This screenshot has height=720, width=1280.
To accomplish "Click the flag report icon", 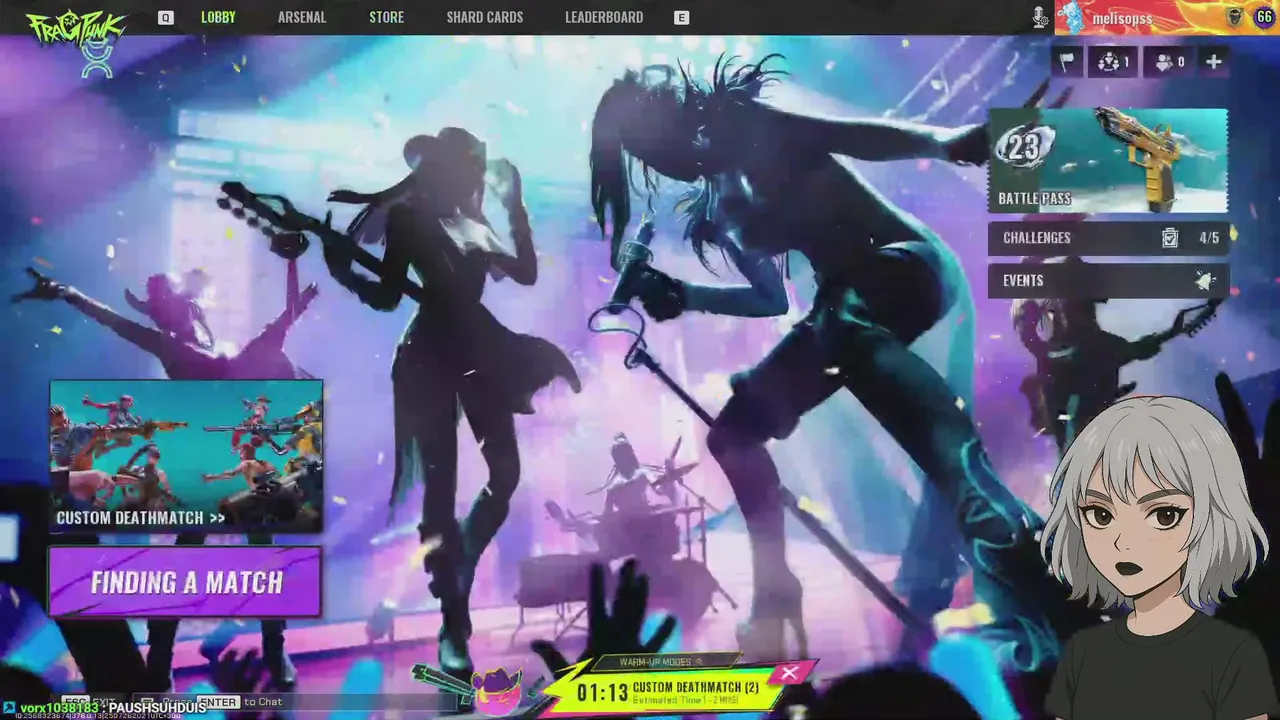I will click(1067, 62).
